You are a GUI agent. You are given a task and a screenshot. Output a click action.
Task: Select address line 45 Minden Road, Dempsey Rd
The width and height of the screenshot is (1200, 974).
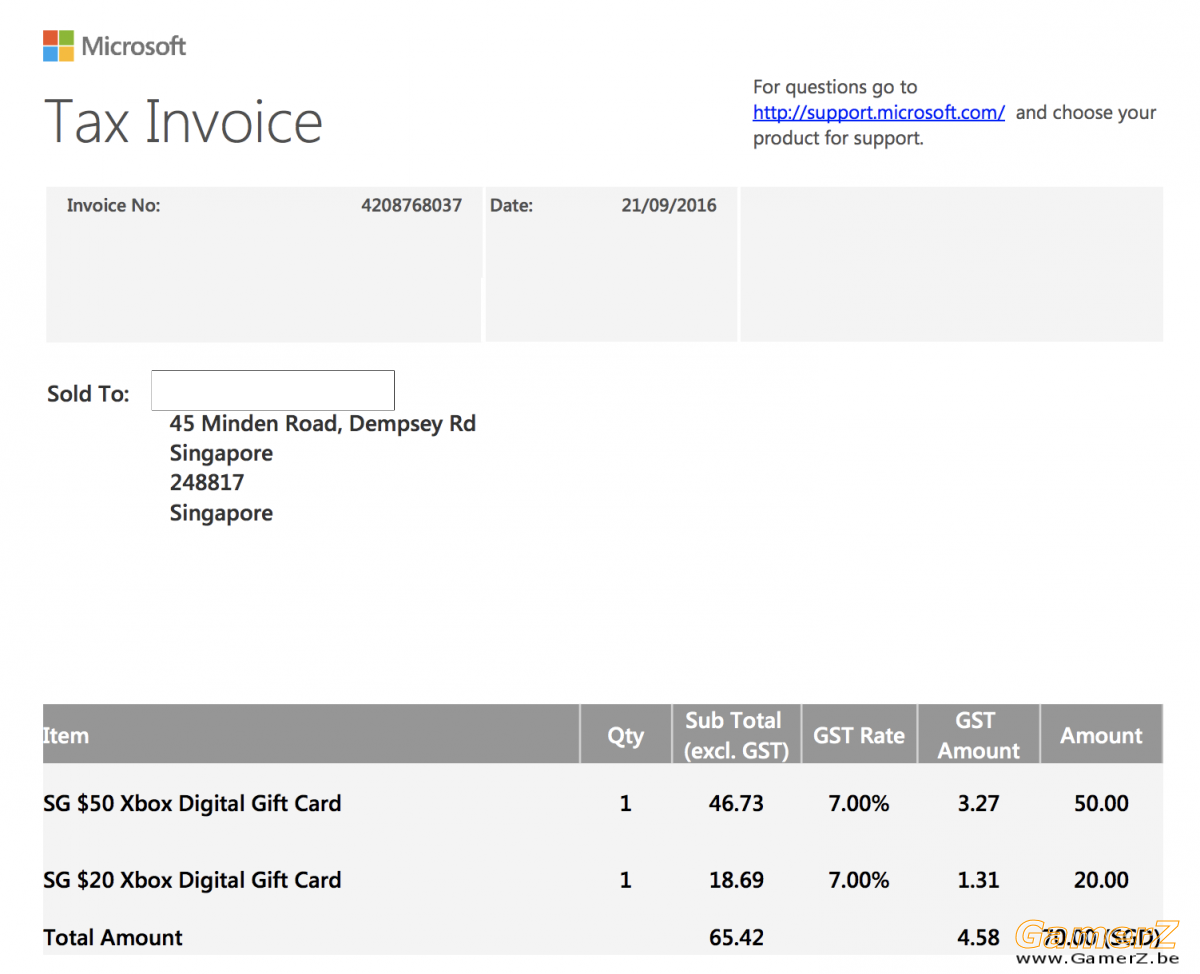323,424
